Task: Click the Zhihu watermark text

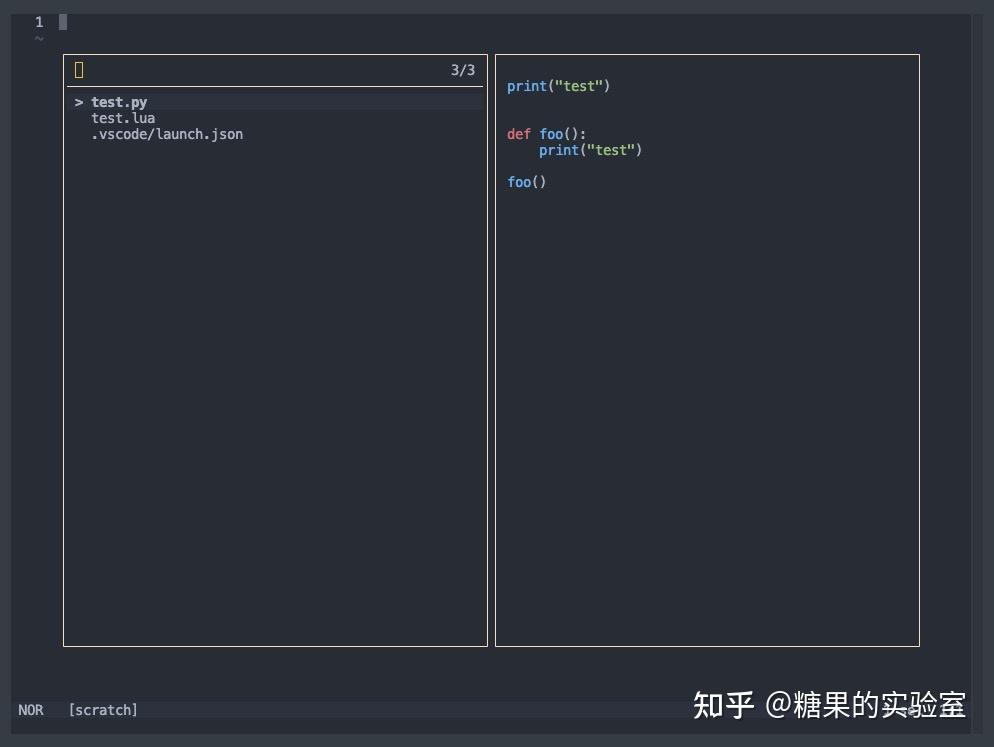Action: 830,706
